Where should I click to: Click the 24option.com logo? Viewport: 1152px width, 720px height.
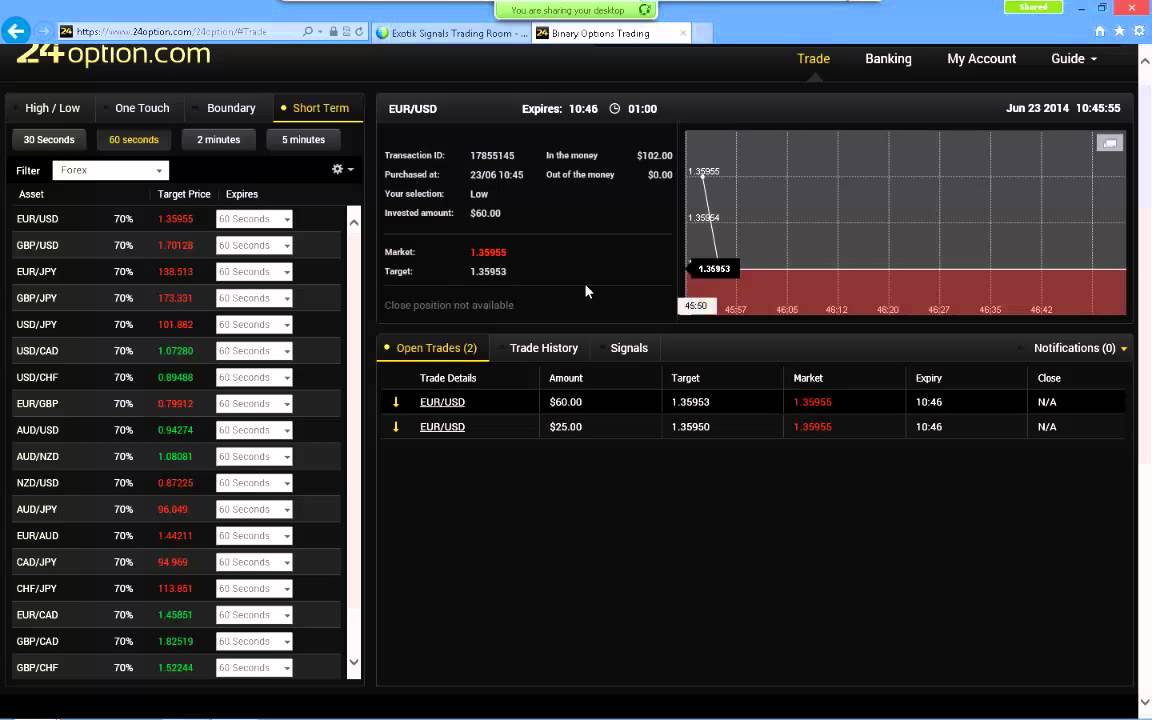pos(113,54)
